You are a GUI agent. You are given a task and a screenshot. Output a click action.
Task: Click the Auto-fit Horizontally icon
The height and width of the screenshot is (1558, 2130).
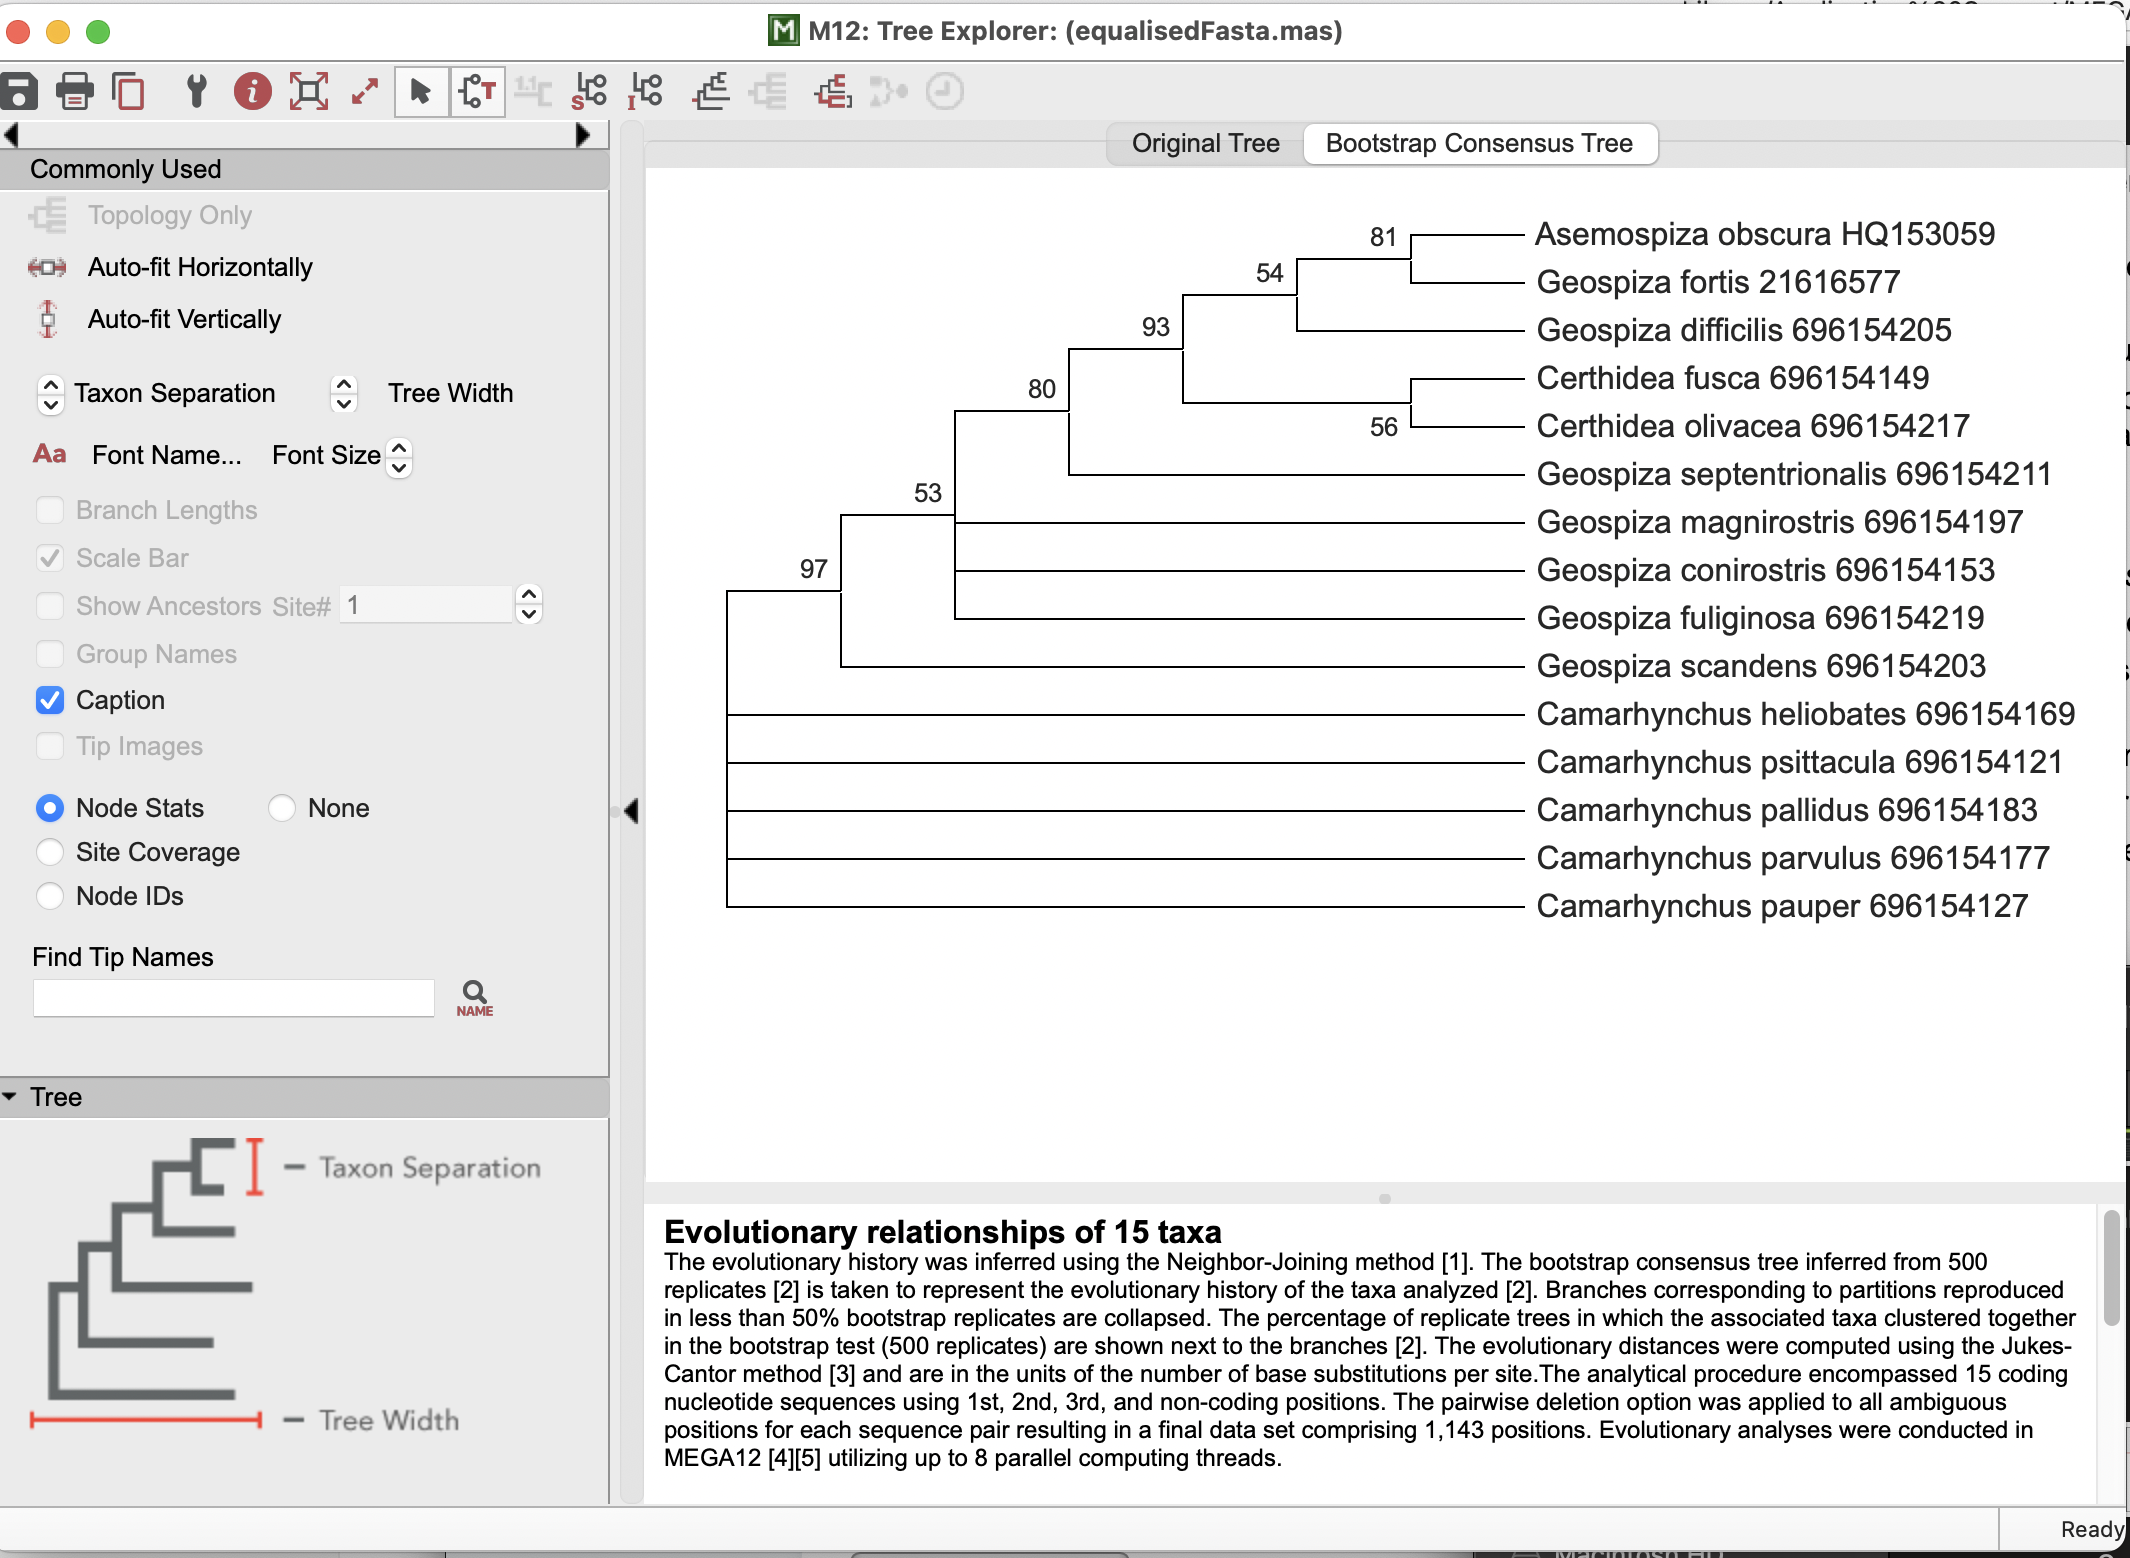click(48, 267)
